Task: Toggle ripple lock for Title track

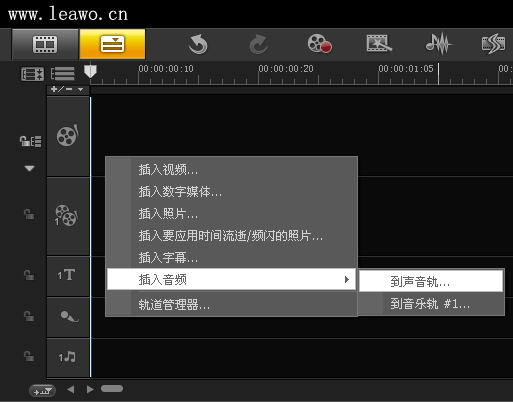Action: point(29,275)
